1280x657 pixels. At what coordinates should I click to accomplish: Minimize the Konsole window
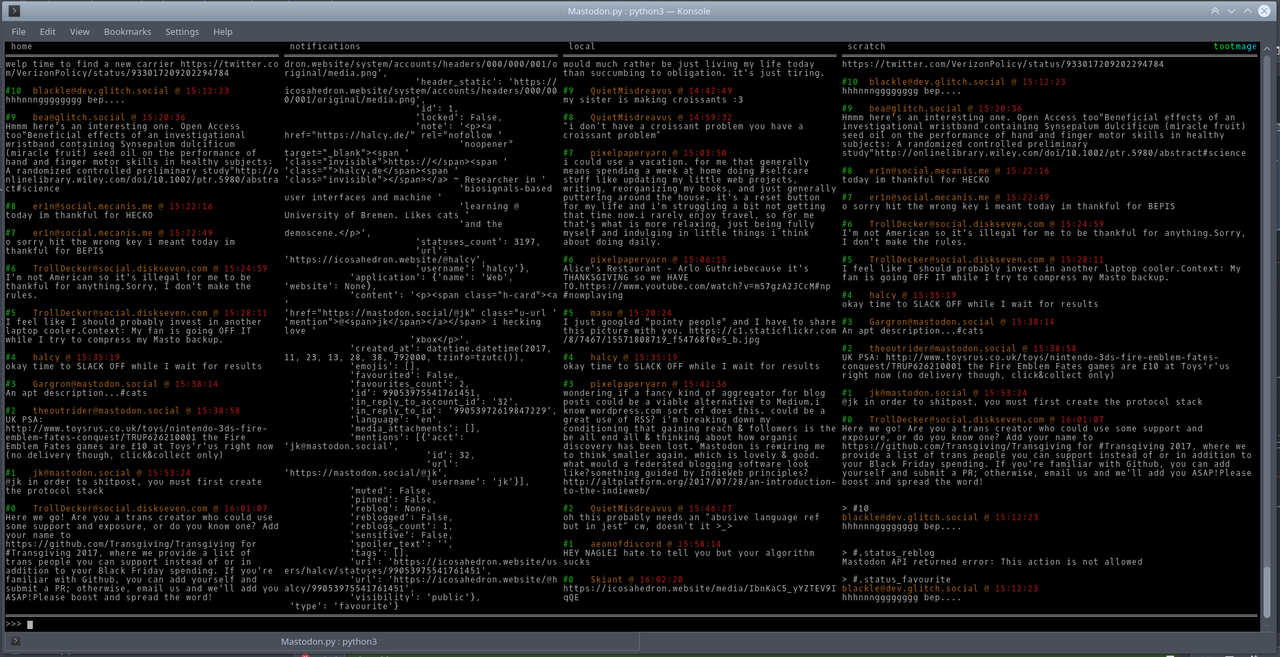click(1231, 10)
